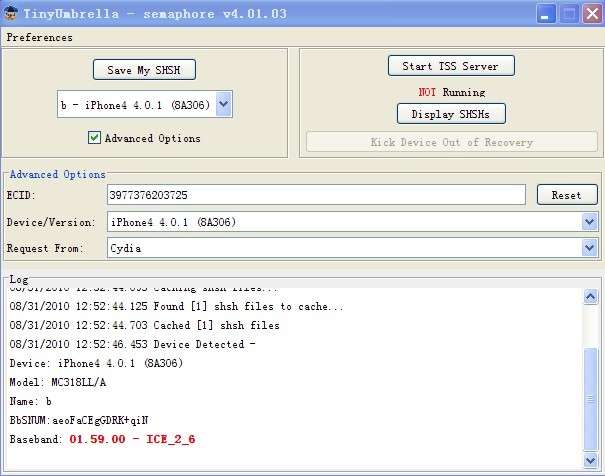Viewport: 605px width, 476px height.
Task: Click the Log scrollbar up arrow
Action: (591, 295)
